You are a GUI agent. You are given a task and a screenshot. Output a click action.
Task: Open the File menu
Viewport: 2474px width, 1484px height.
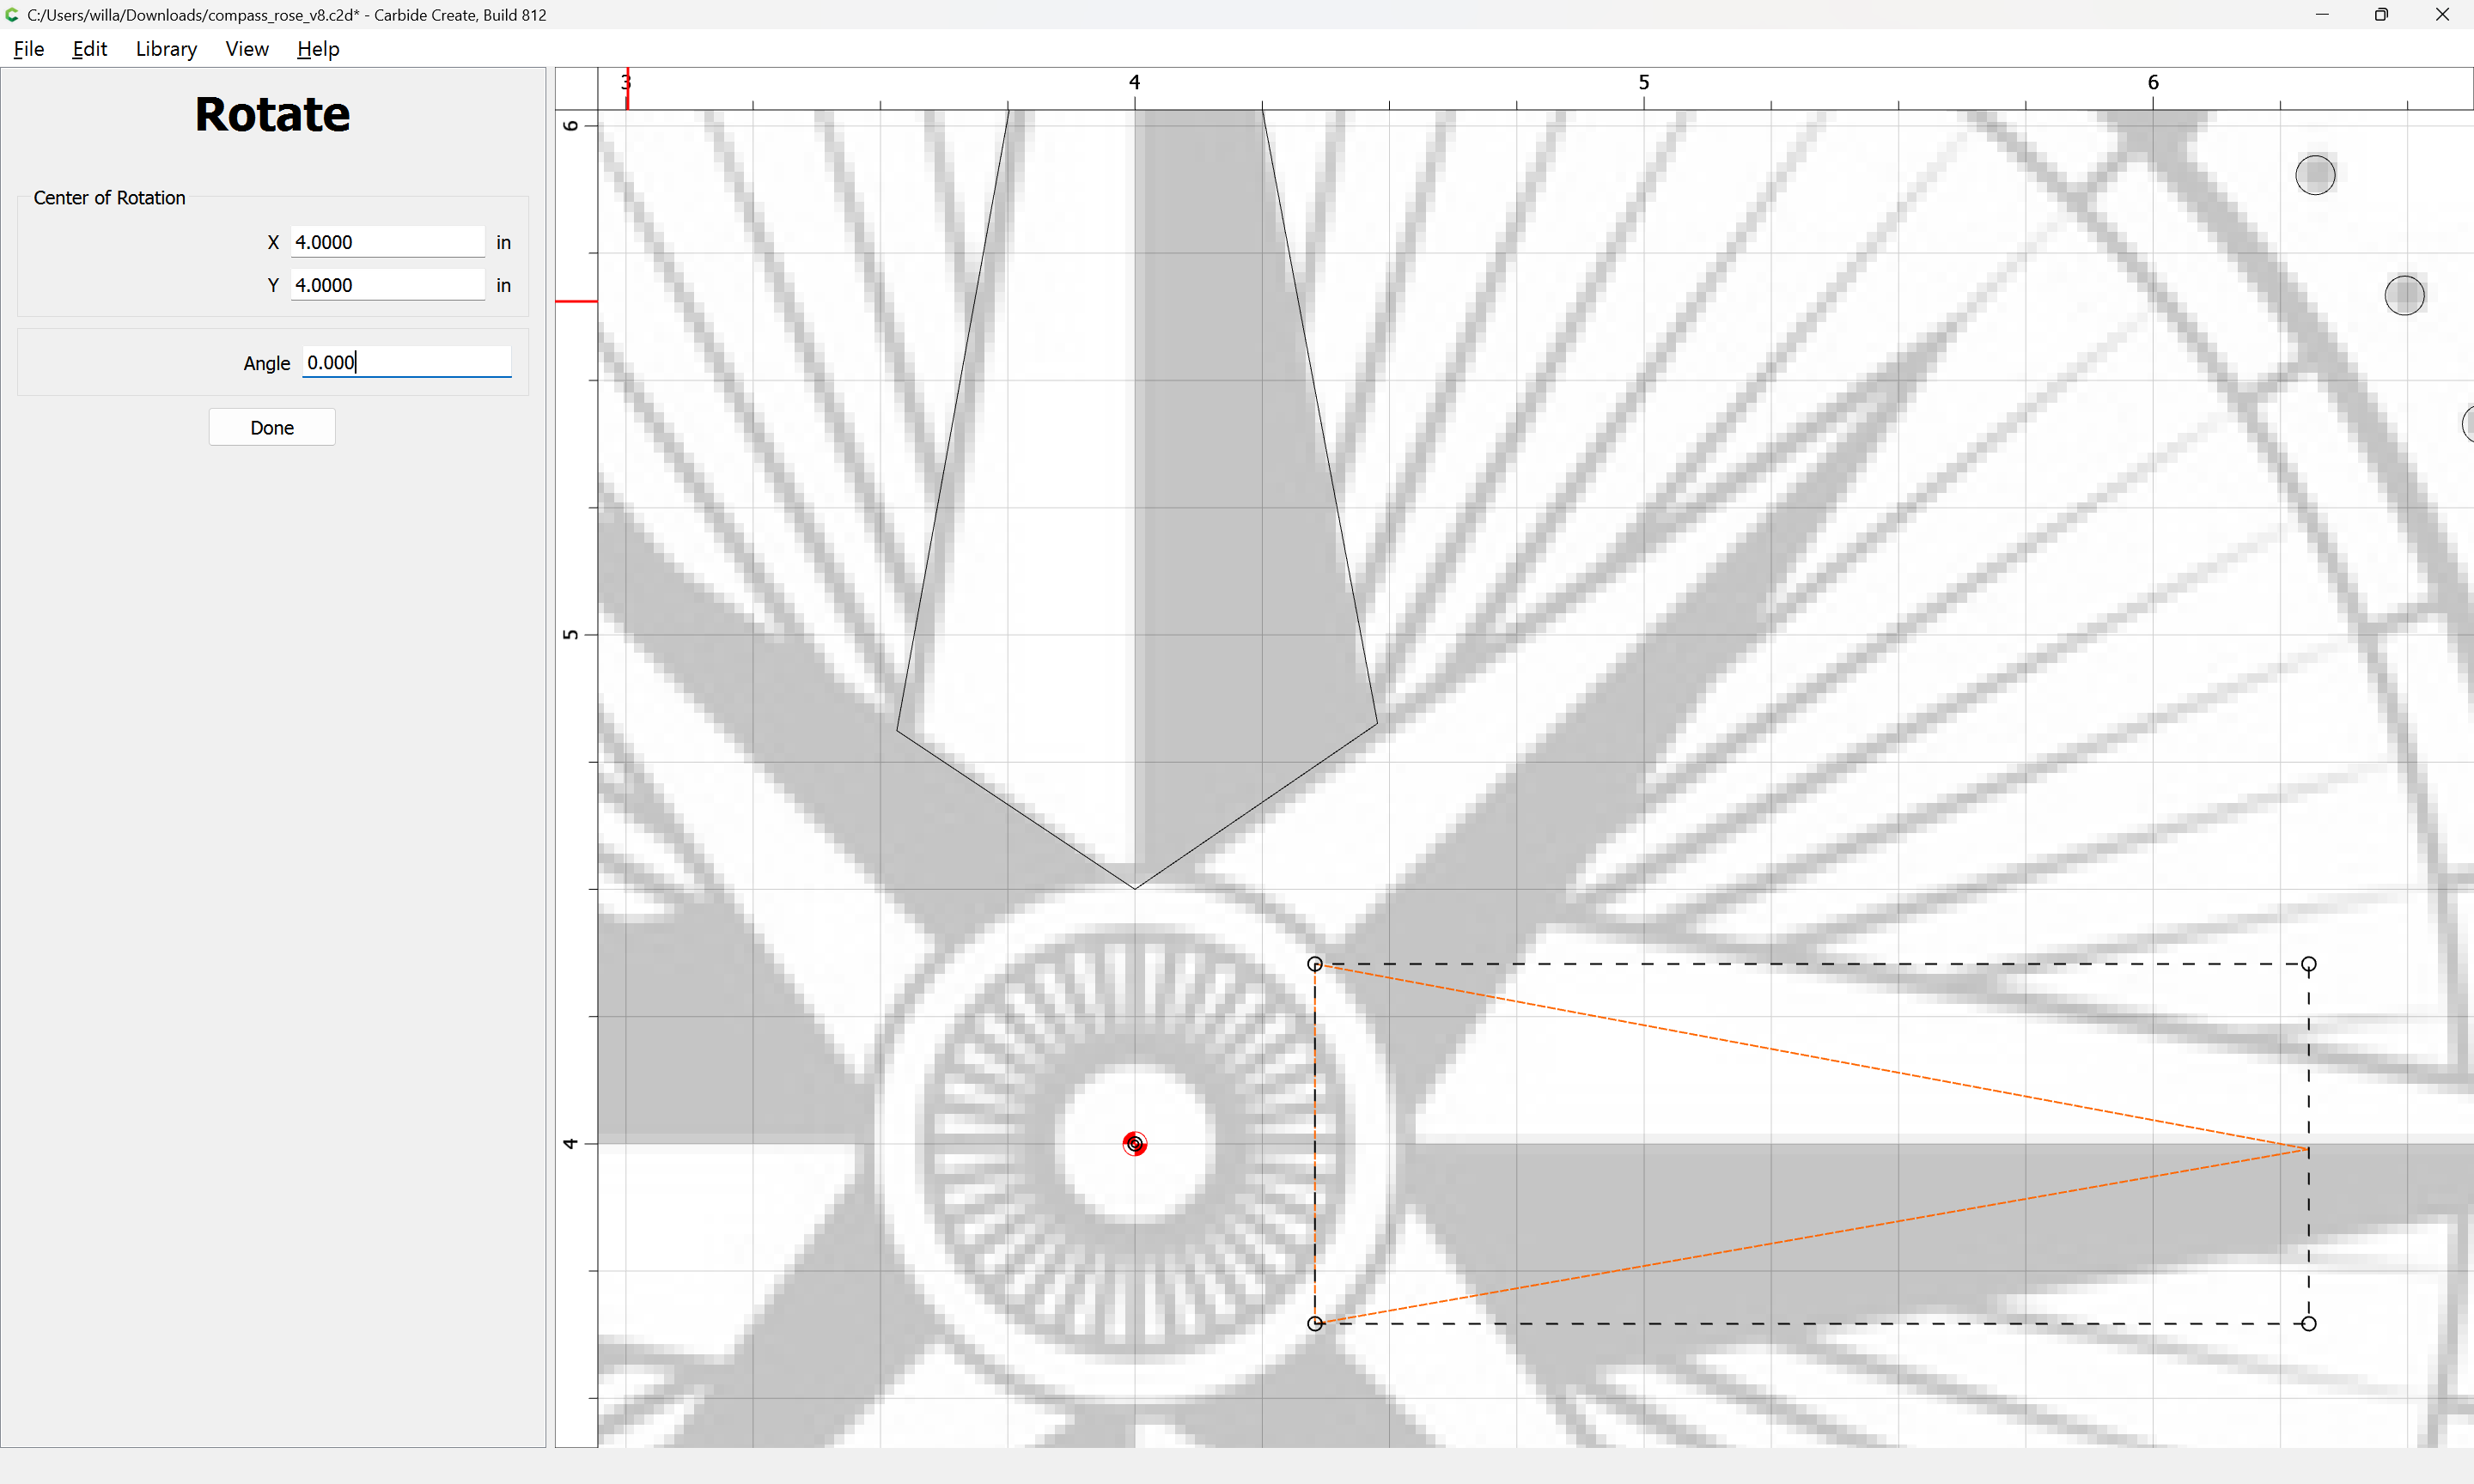(x=28, y=49)
